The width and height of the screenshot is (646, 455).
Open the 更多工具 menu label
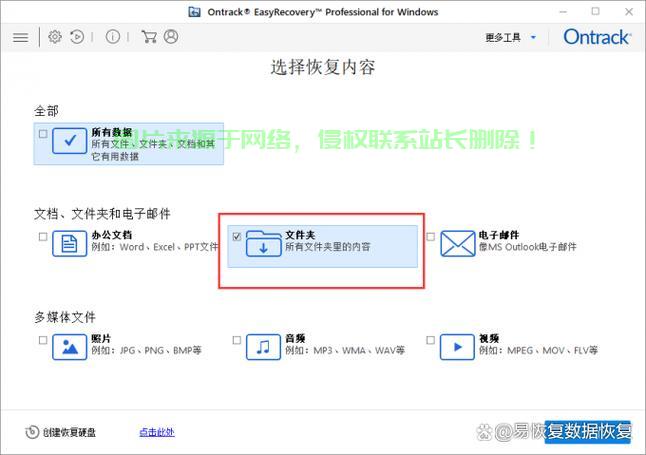click(503, 38)
